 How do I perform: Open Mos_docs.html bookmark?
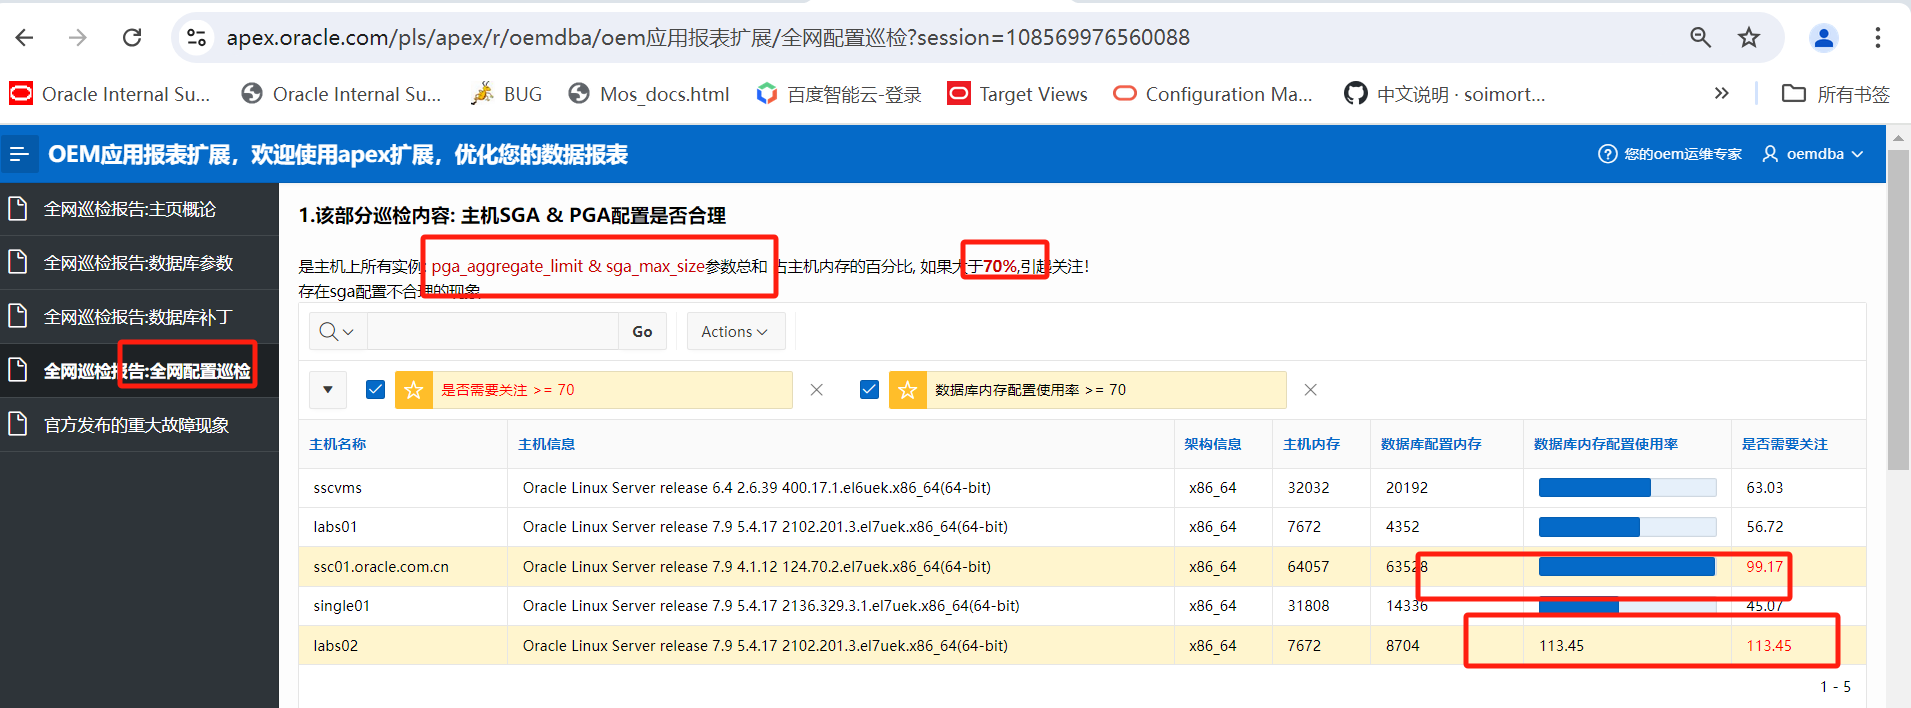click(x=649, y=94)
